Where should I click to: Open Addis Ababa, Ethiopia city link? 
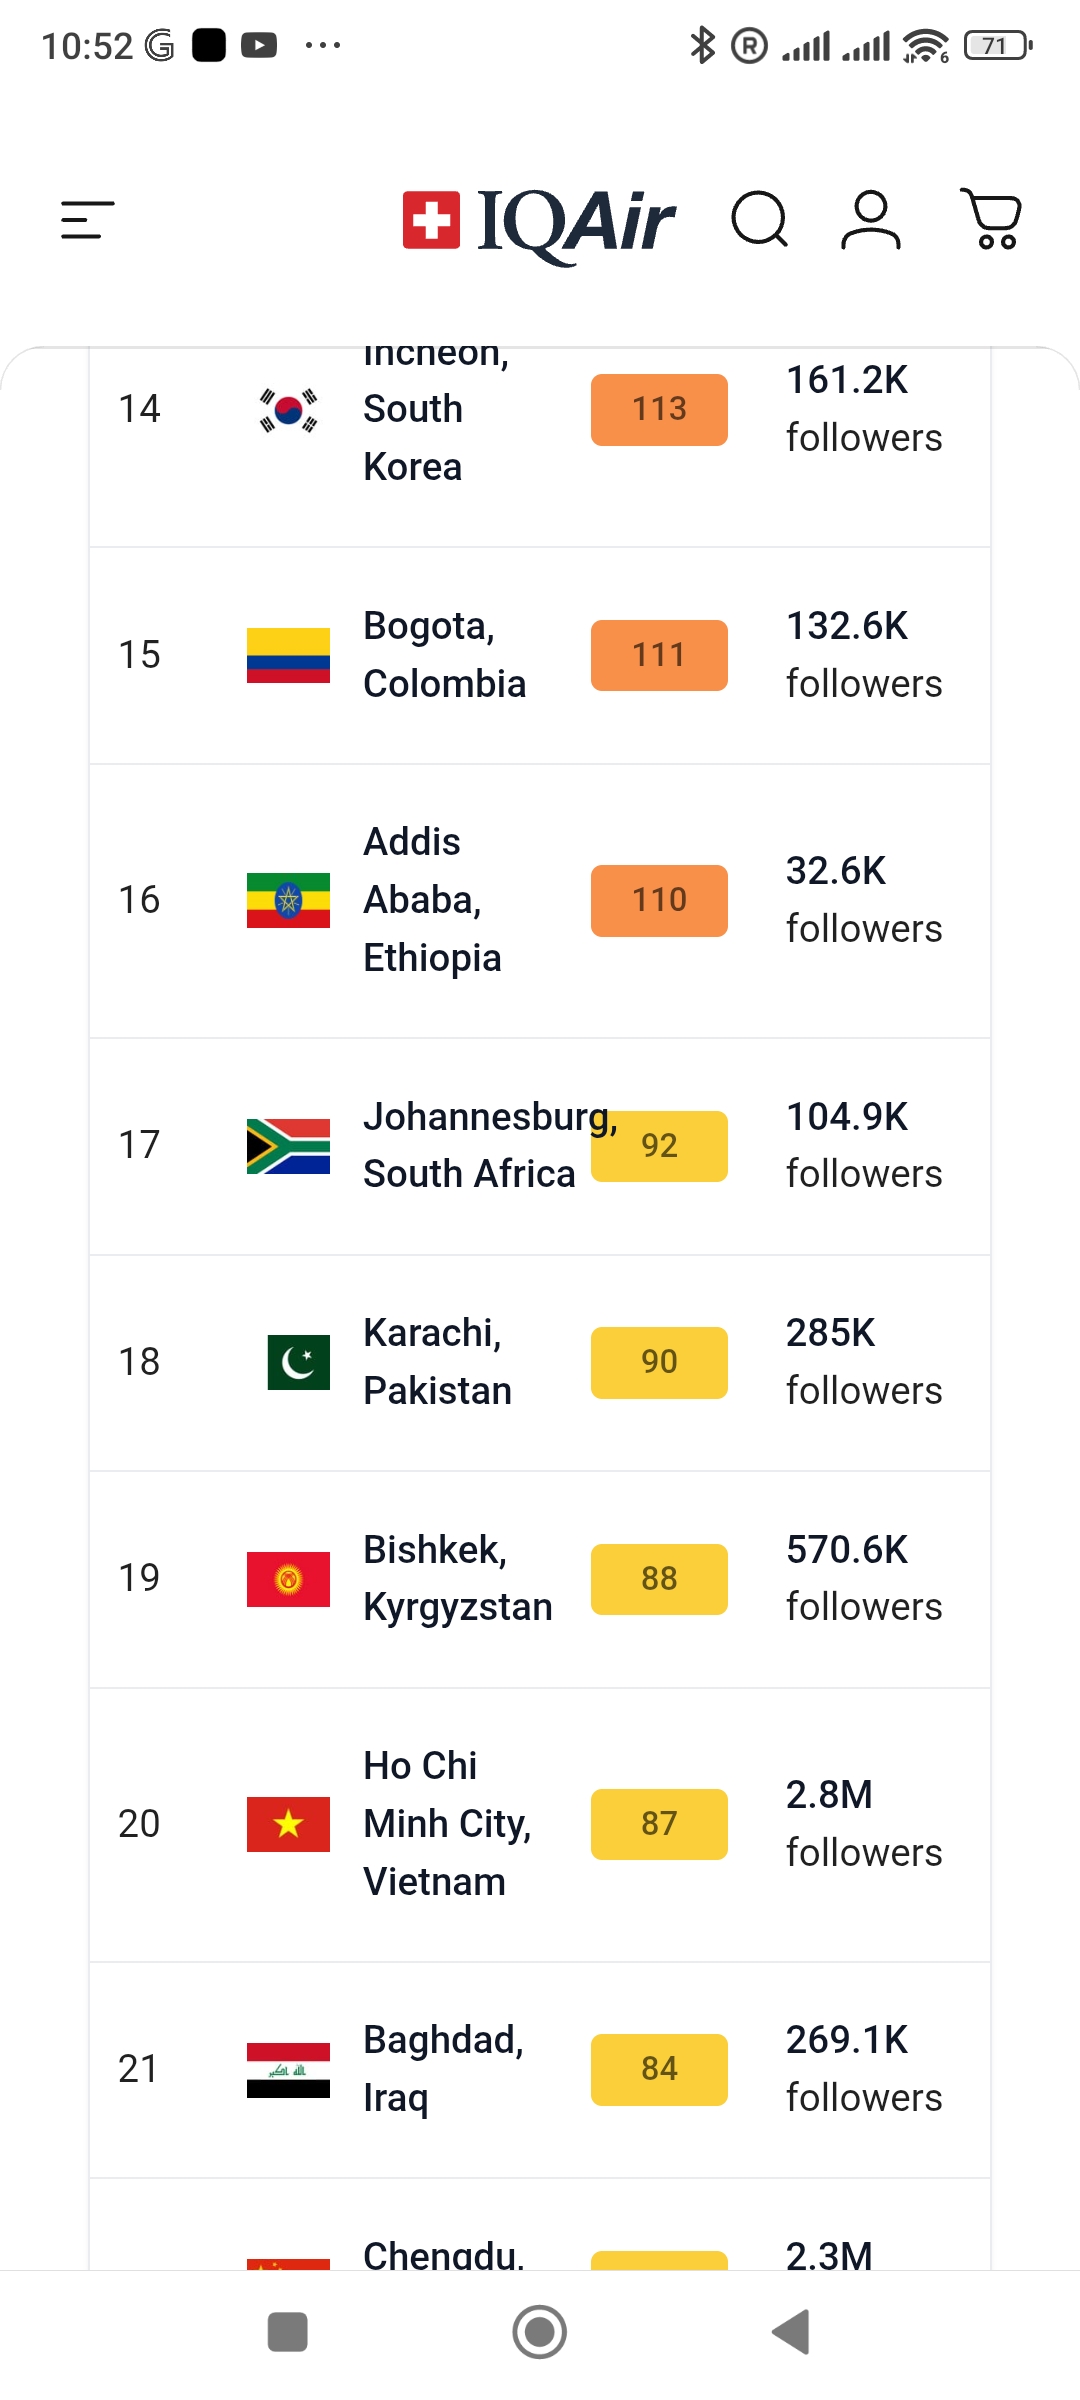[x=432, y=900]
